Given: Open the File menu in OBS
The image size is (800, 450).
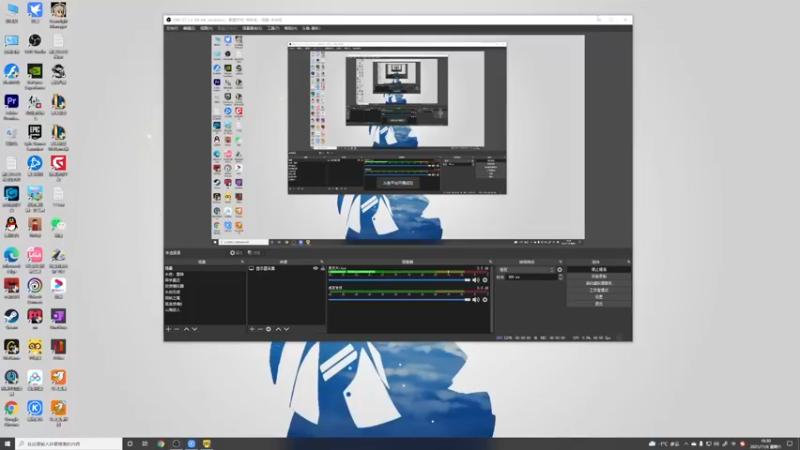Looking at the screenshot, I should 172,29.
